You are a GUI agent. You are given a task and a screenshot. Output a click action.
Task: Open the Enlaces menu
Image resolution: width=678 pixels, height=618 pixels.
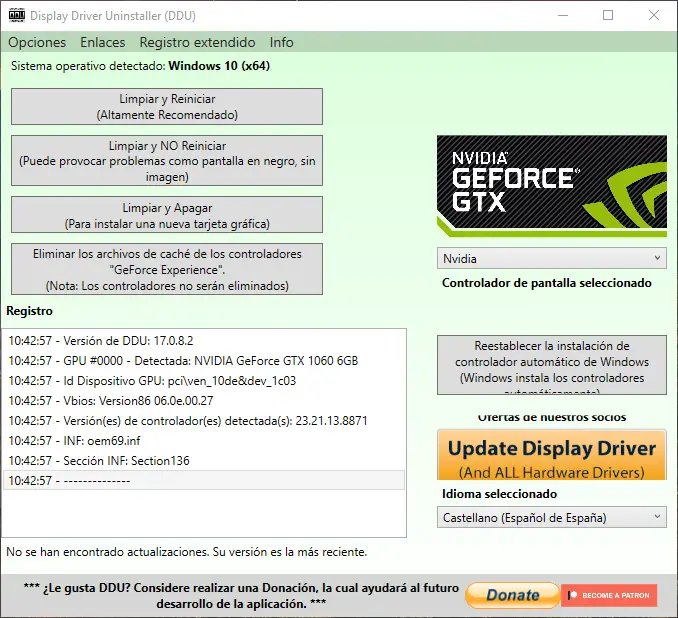coord(102,42)
